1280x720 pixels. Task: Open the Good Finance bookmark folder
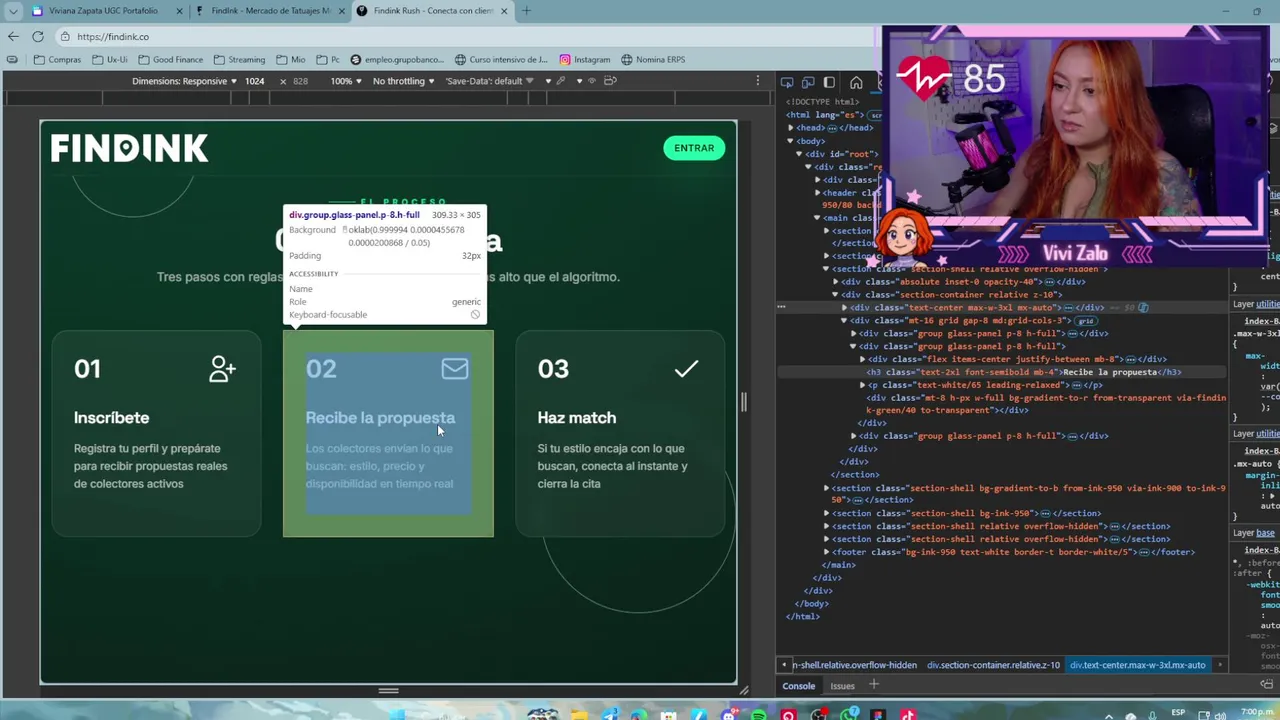(x=170, y=59)
